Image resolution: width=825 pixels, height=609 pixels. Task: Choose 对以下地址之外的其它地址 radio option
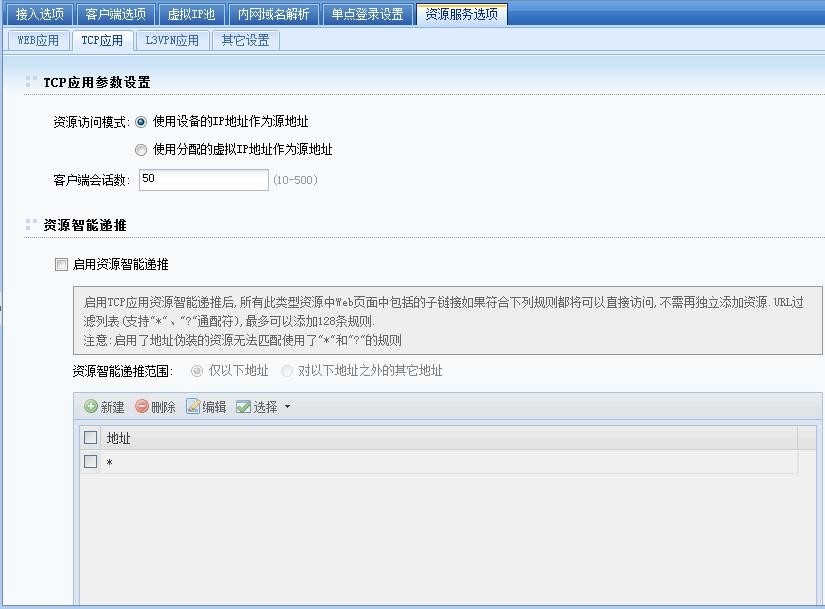(x=287, y=371)
